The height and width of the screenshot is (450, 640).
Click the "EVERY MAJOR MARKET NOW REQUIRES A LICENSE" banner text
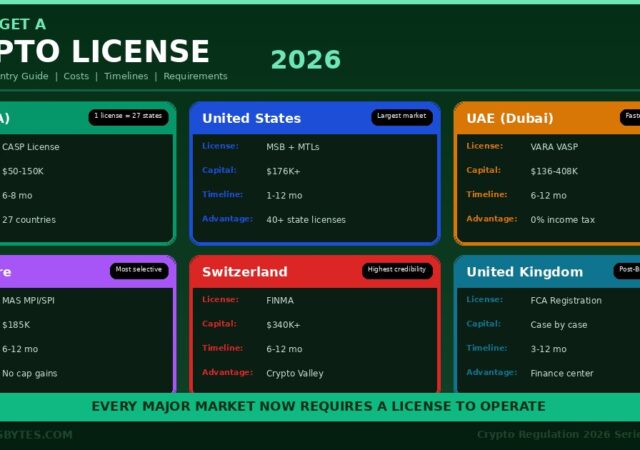[319, 406]
